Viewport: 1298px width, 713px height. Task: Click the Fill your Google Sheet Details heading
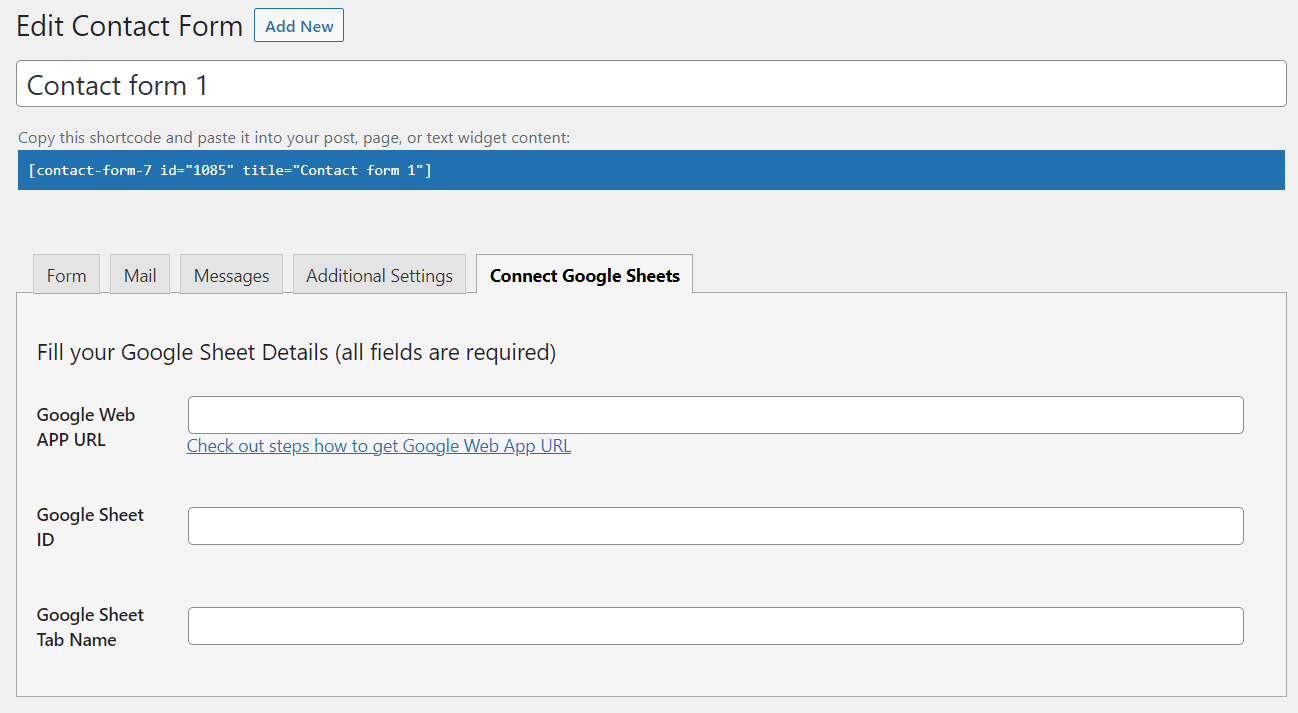coord(296,352)
